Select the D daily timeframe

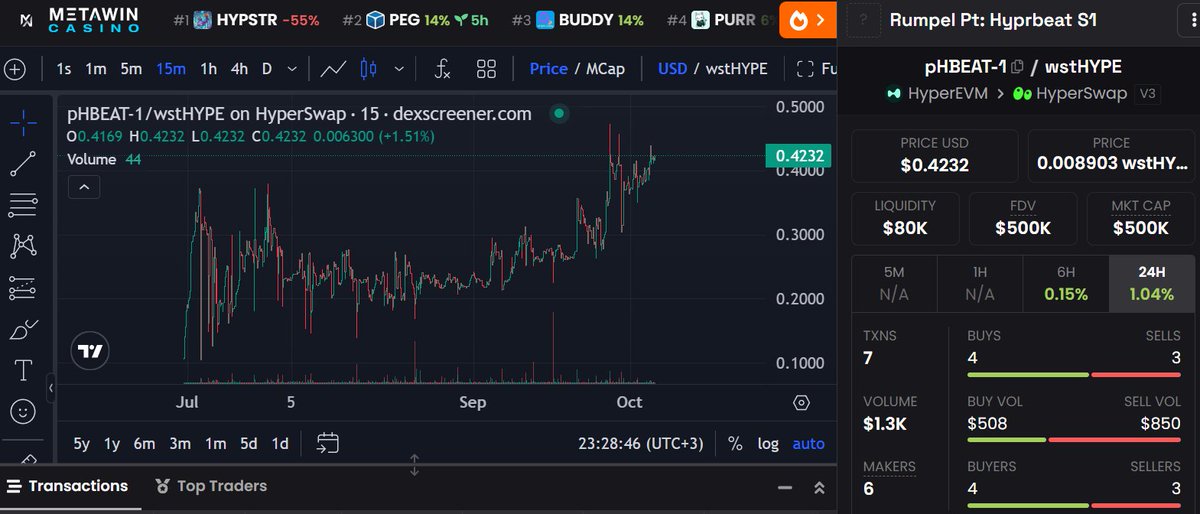click(x=267, y=69)
